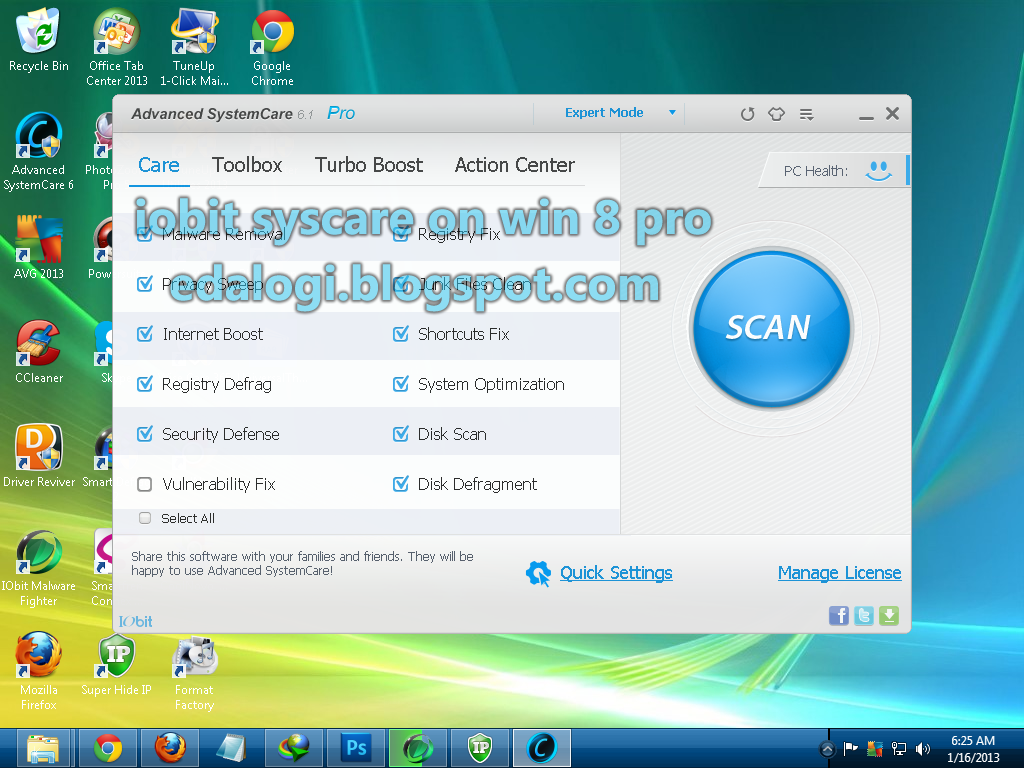The width and height of the screenshot is (1024, 768).
Task: Select the Recycle Bin desktop icon
Action: point(39,39)
